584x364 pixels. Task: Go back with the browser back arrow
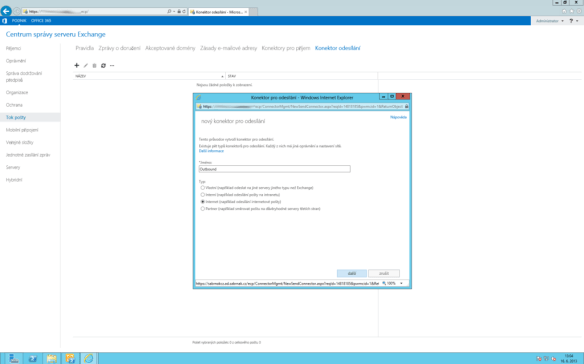(6, 11)
